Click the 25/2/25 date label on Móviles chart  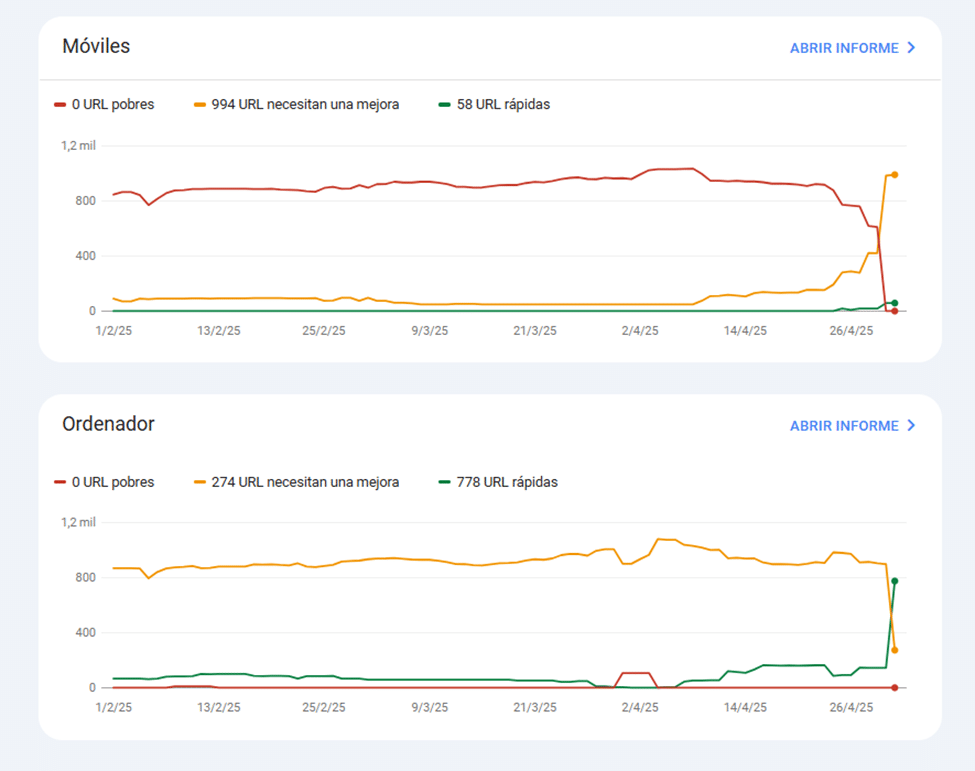pyautogui.click(x=324, y=331)
